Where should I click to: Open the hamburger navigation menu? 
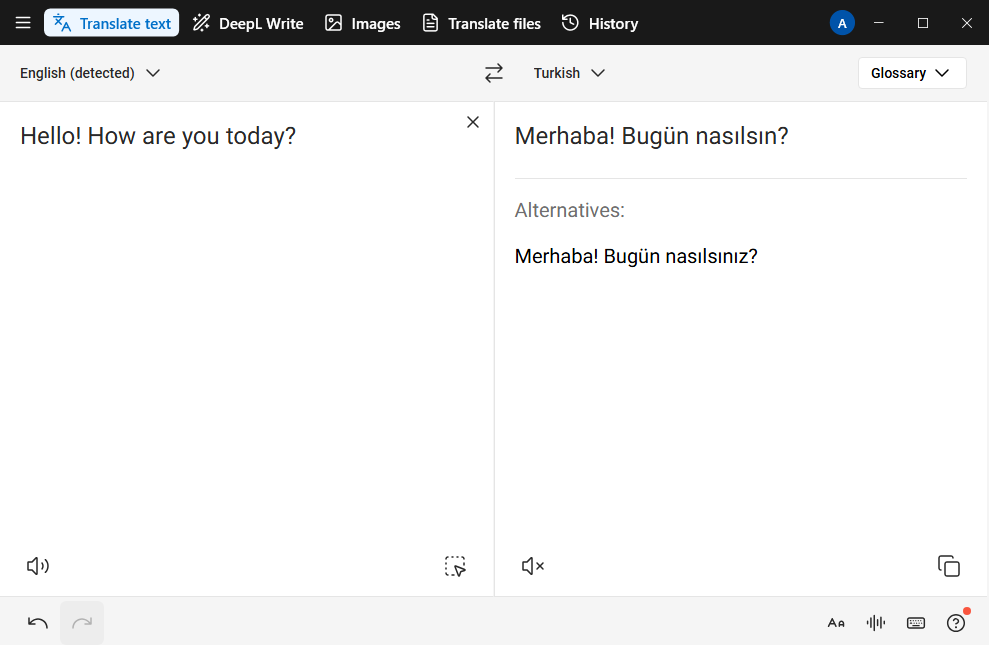point(22,22)
